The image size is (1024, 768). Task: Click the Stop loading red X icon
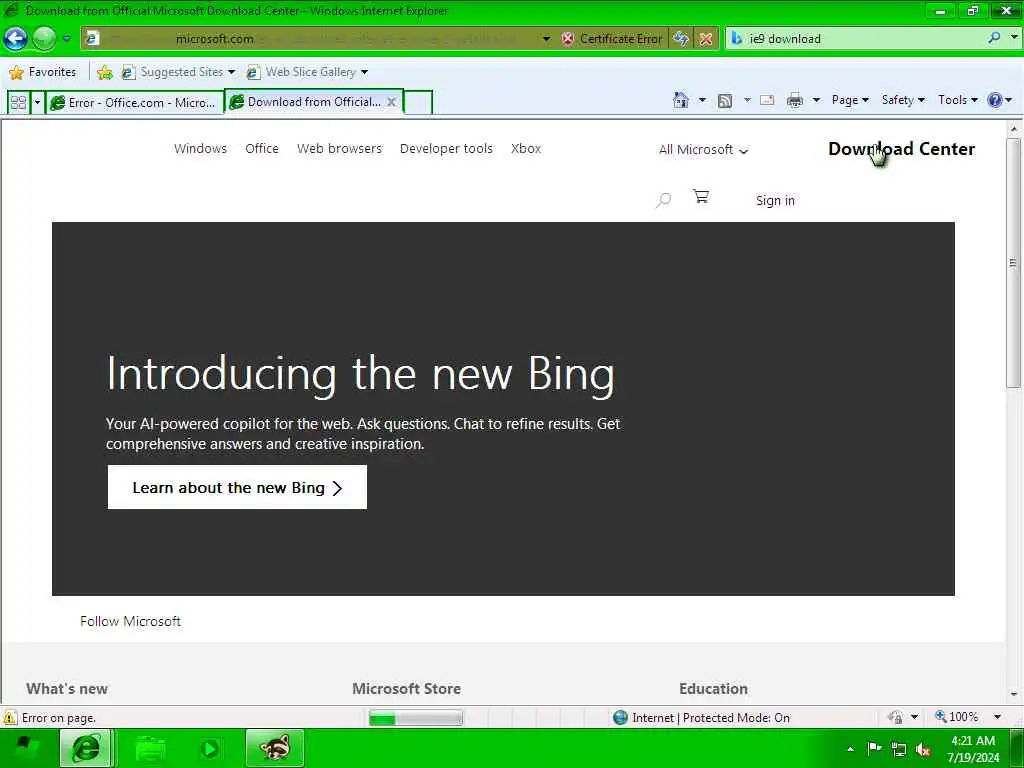click(706, 39)
